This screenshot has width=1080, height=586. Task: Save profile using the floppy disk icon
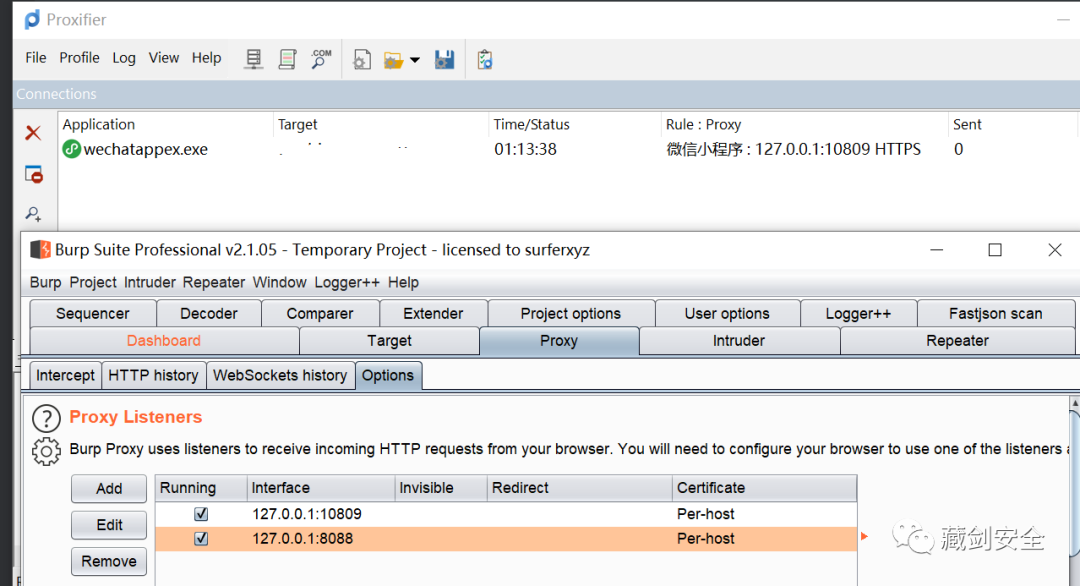click(x=444, y=60)
